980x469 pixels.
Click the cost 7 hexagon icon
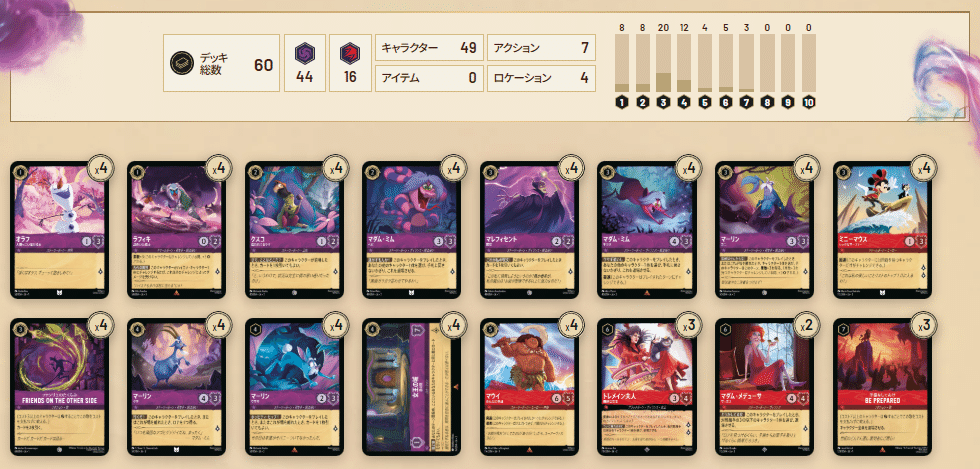pos(746,102)
